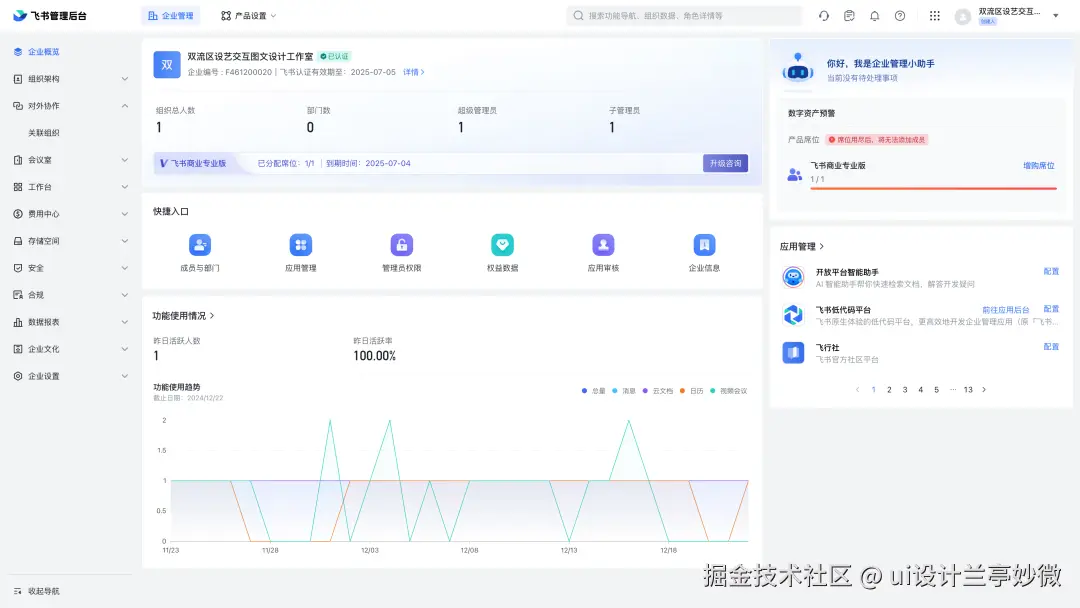The width and height of the screenshot is (1080, 608).
Task: Open the 详情 certification details link
Action: coord(413,72)
